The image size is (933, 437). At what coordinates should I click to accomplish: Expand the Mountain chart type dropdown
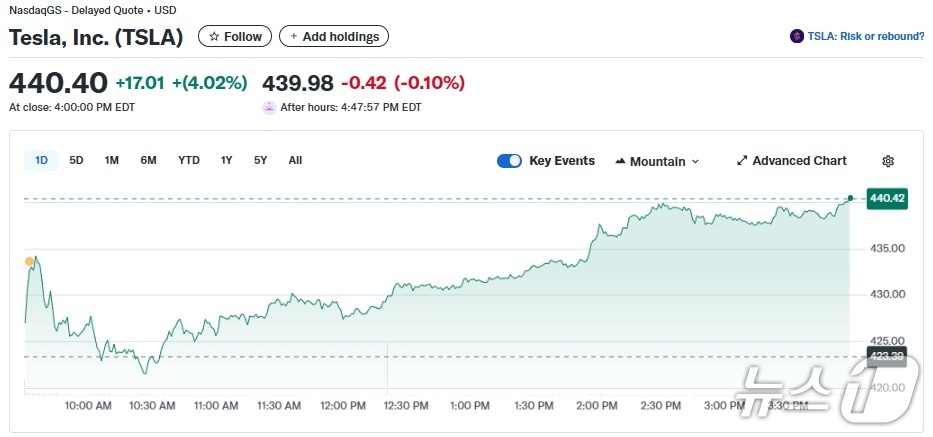(x=696, y=162)
